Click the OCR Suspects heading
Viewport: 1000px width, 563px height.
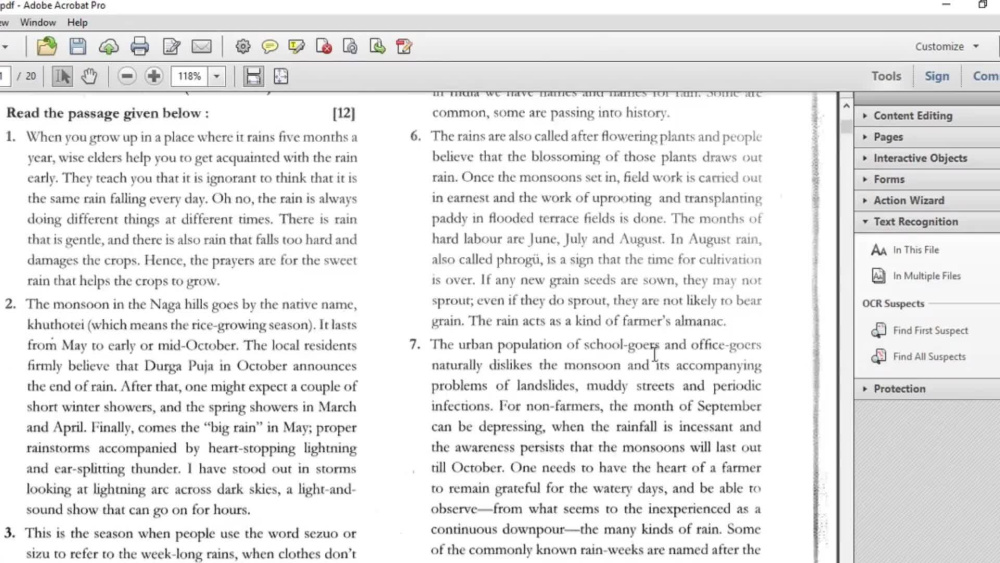pyautogui.click(x=893, y=303)
